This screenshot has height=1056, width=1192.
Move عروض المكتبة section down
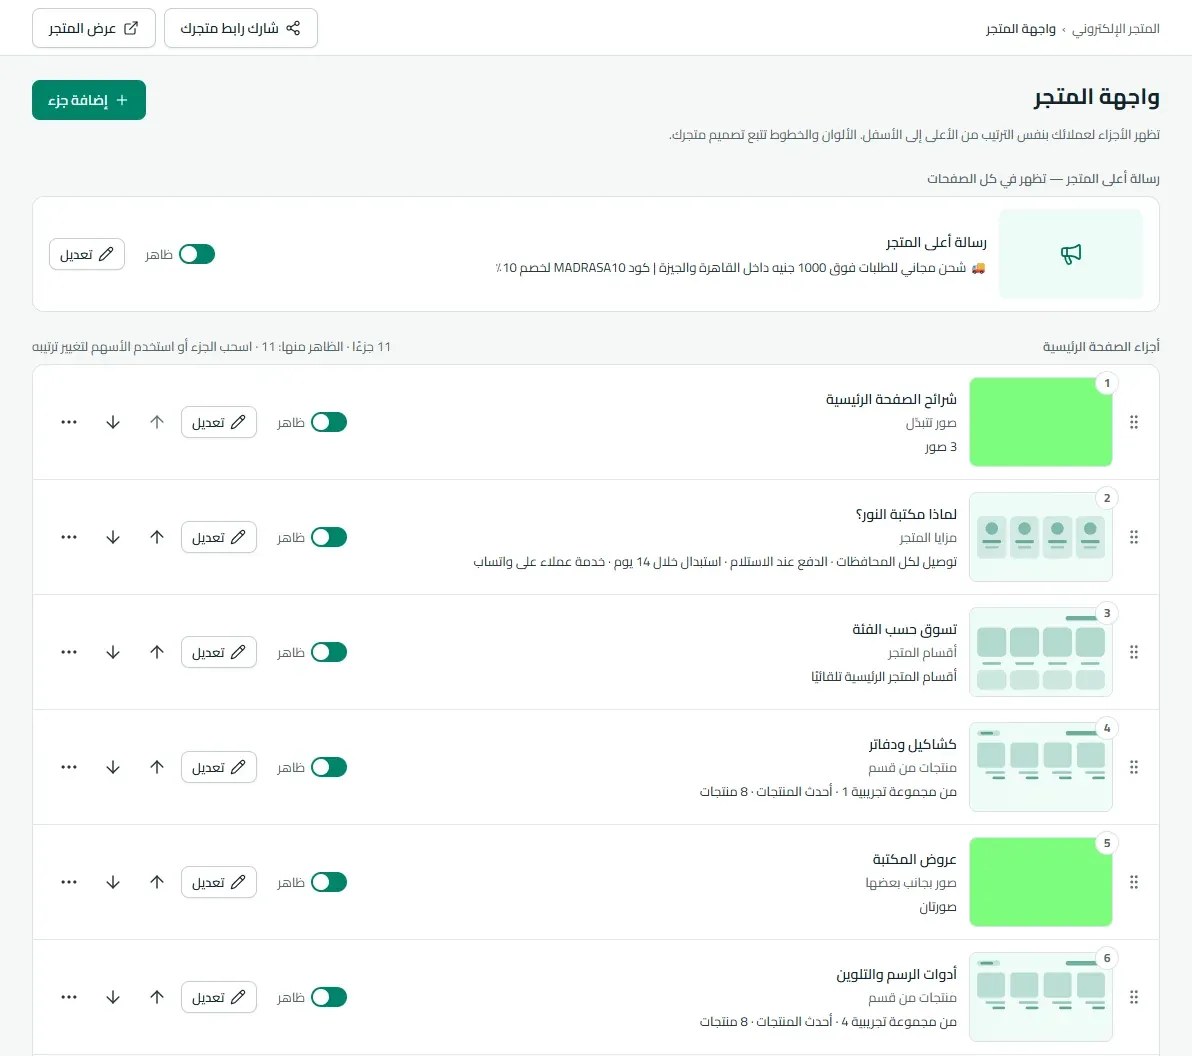tap(113, 882)
